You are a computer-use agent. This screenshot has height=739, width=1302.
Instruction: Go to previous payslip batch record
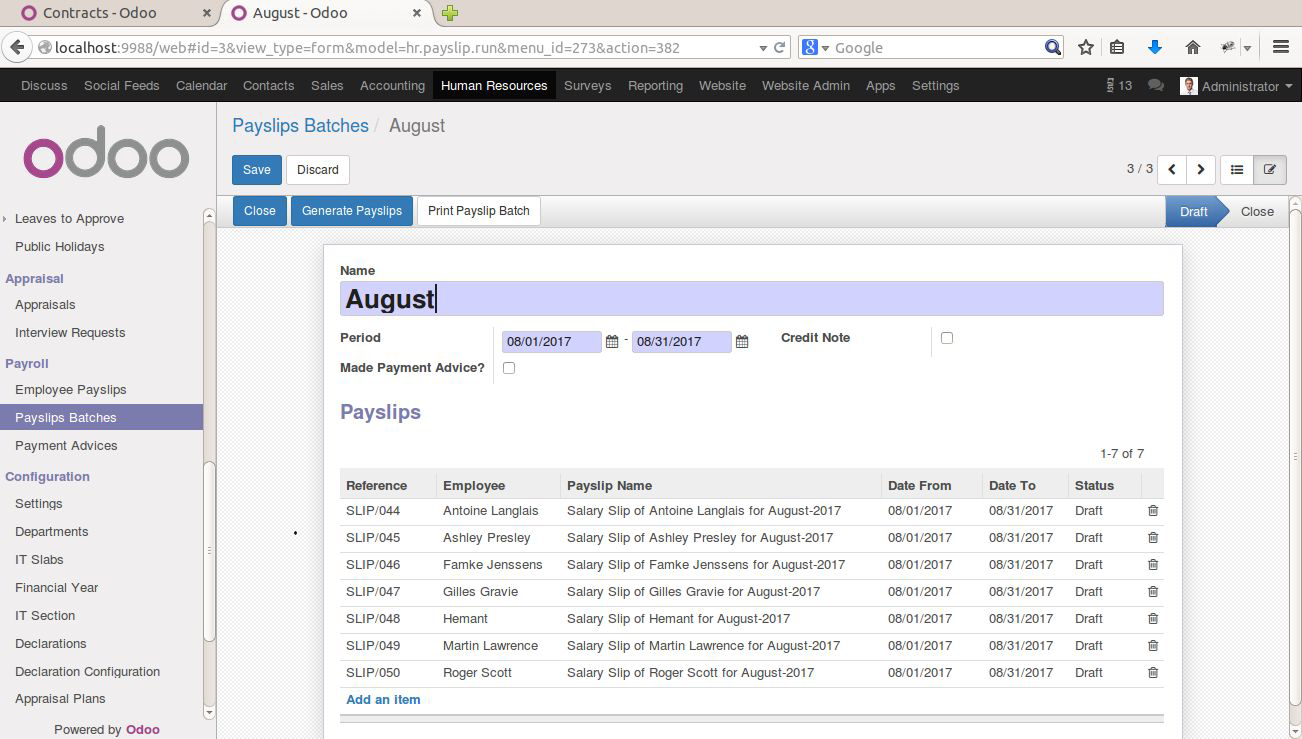pyautogui.click(x=1172, y=170)
